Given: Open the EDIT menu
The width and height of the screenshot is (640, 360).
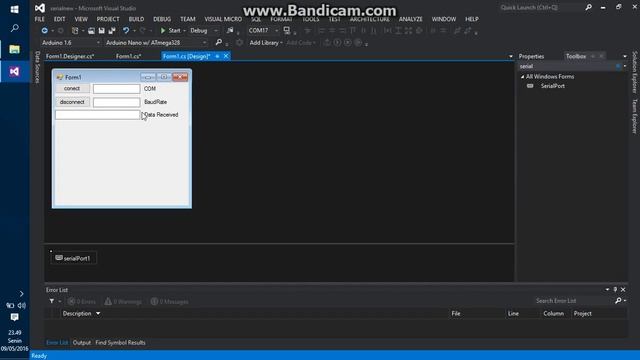Looking at the screenshot, I should pos(60,19).
